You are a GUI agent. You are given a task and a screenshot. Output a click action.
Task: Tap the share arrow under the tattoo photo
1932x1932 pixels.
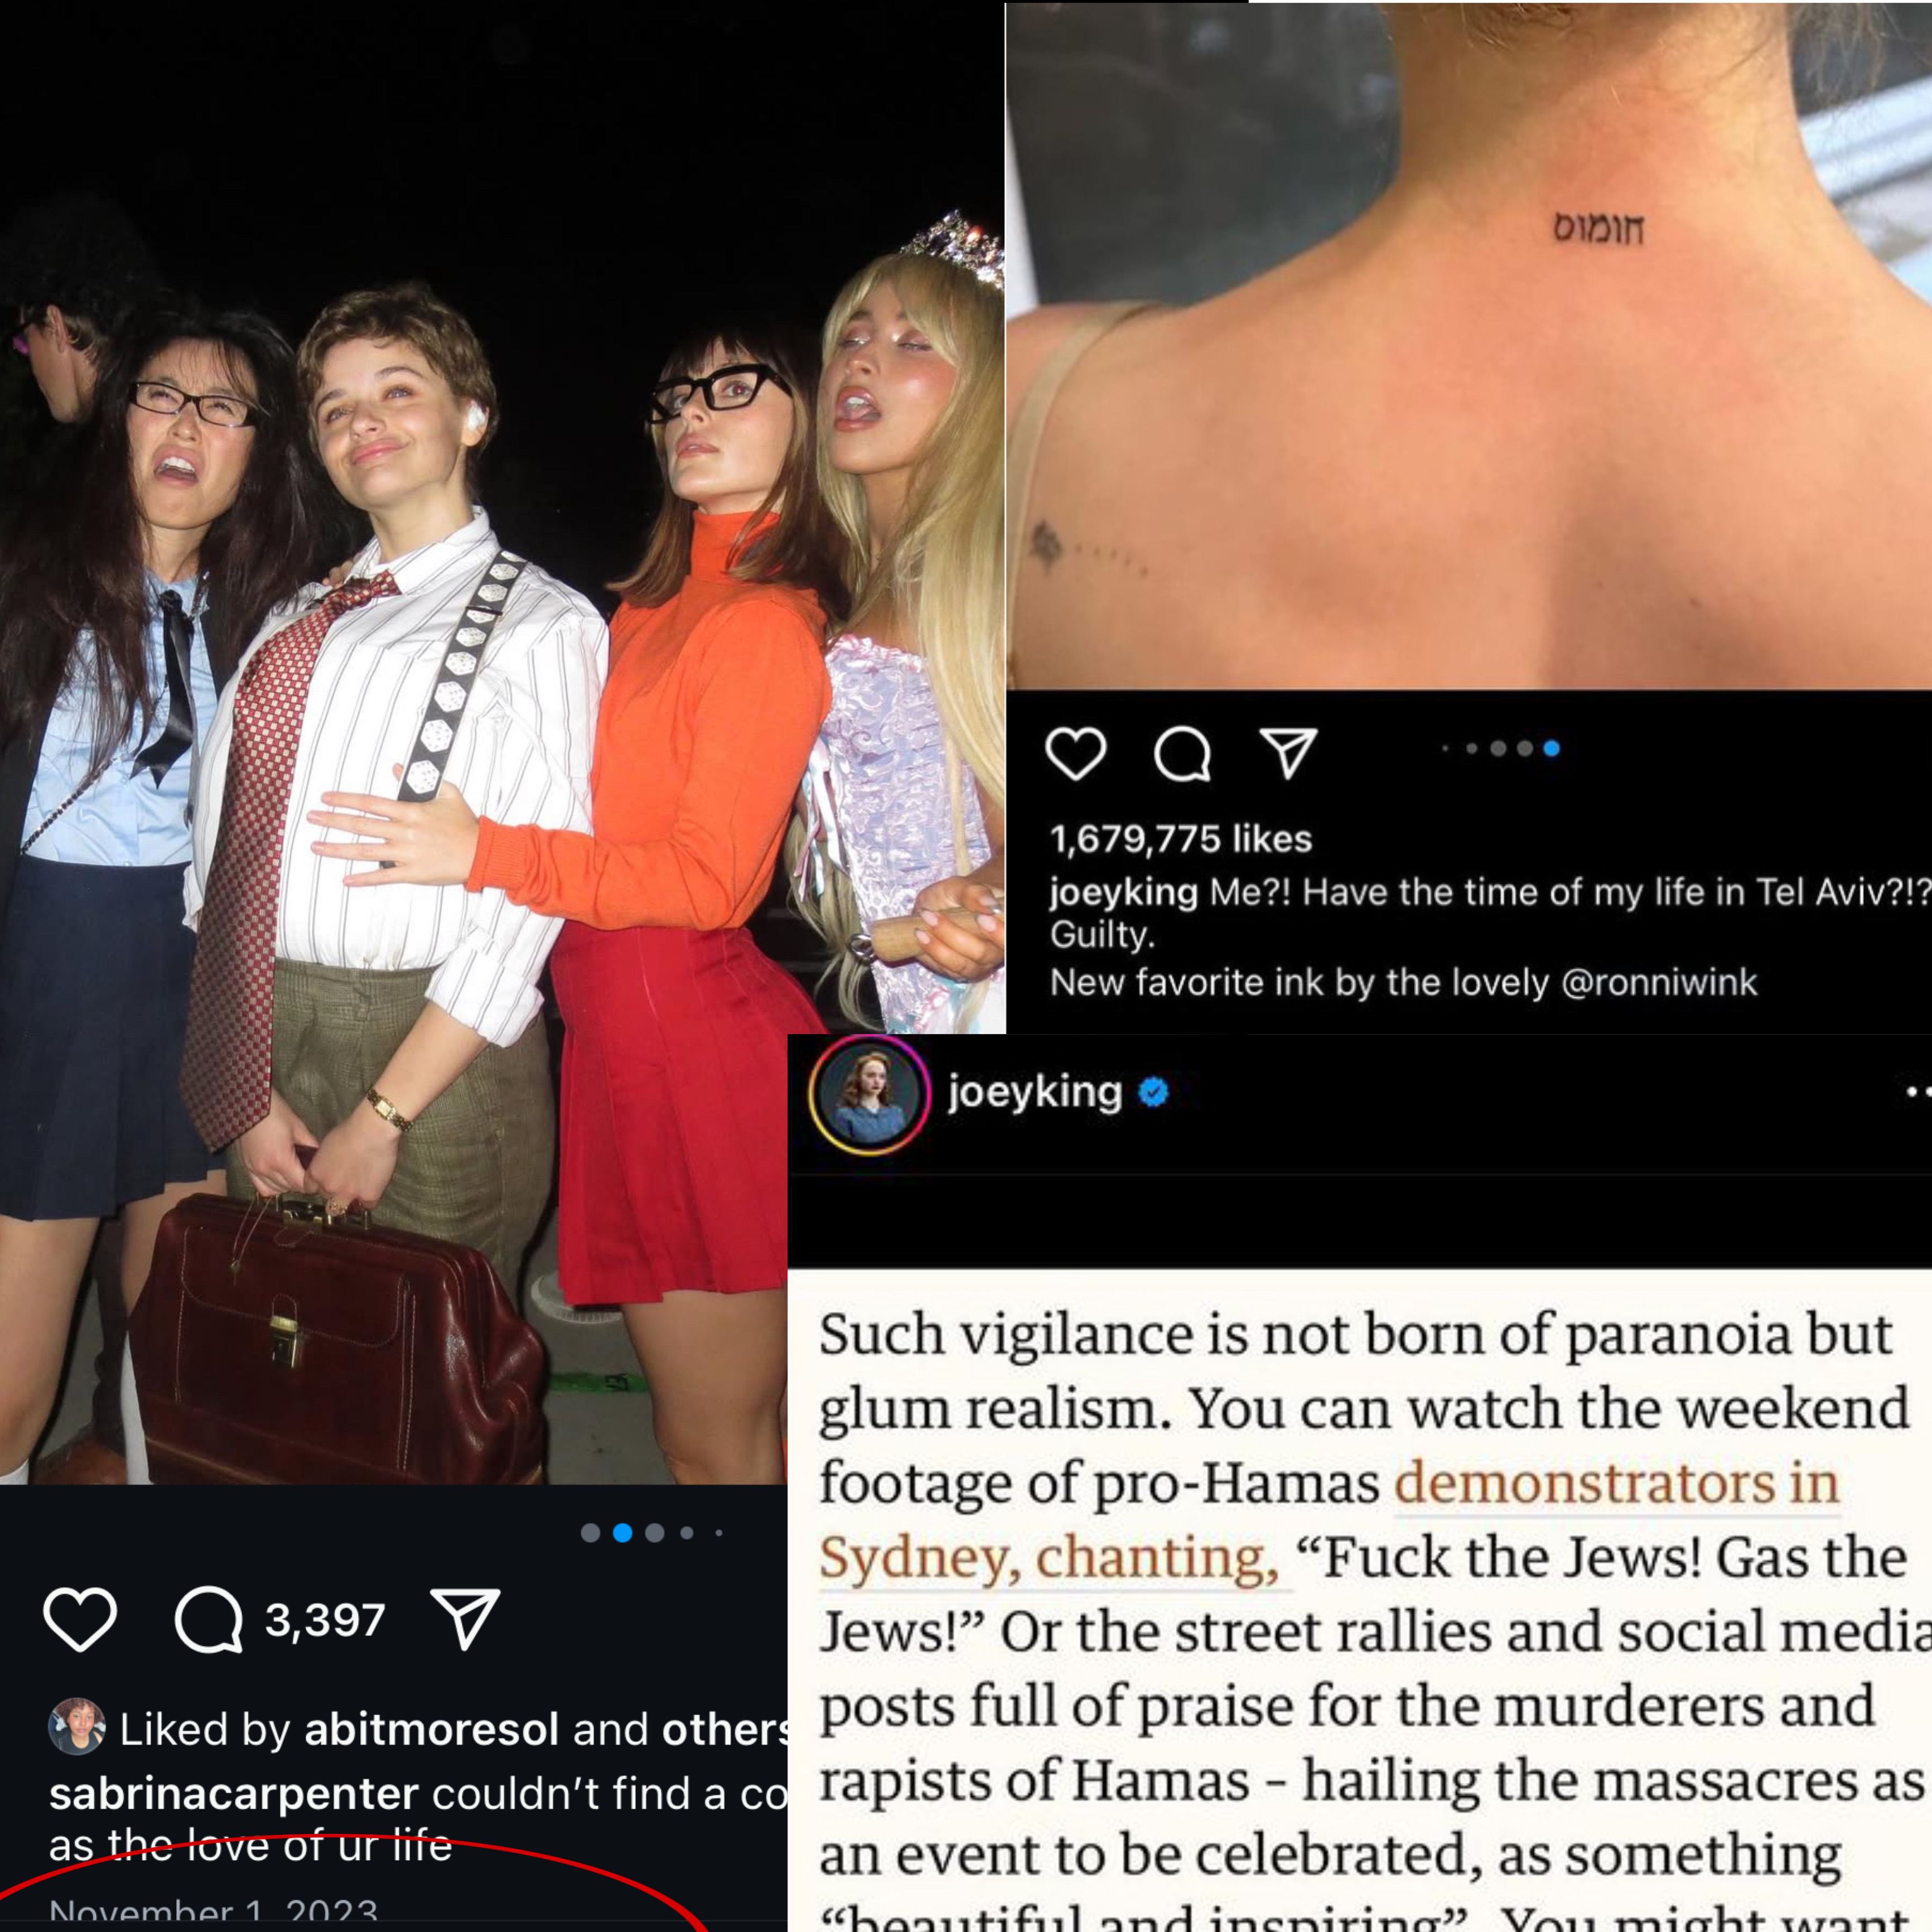pyautogui.click(x=1287, y=753)
